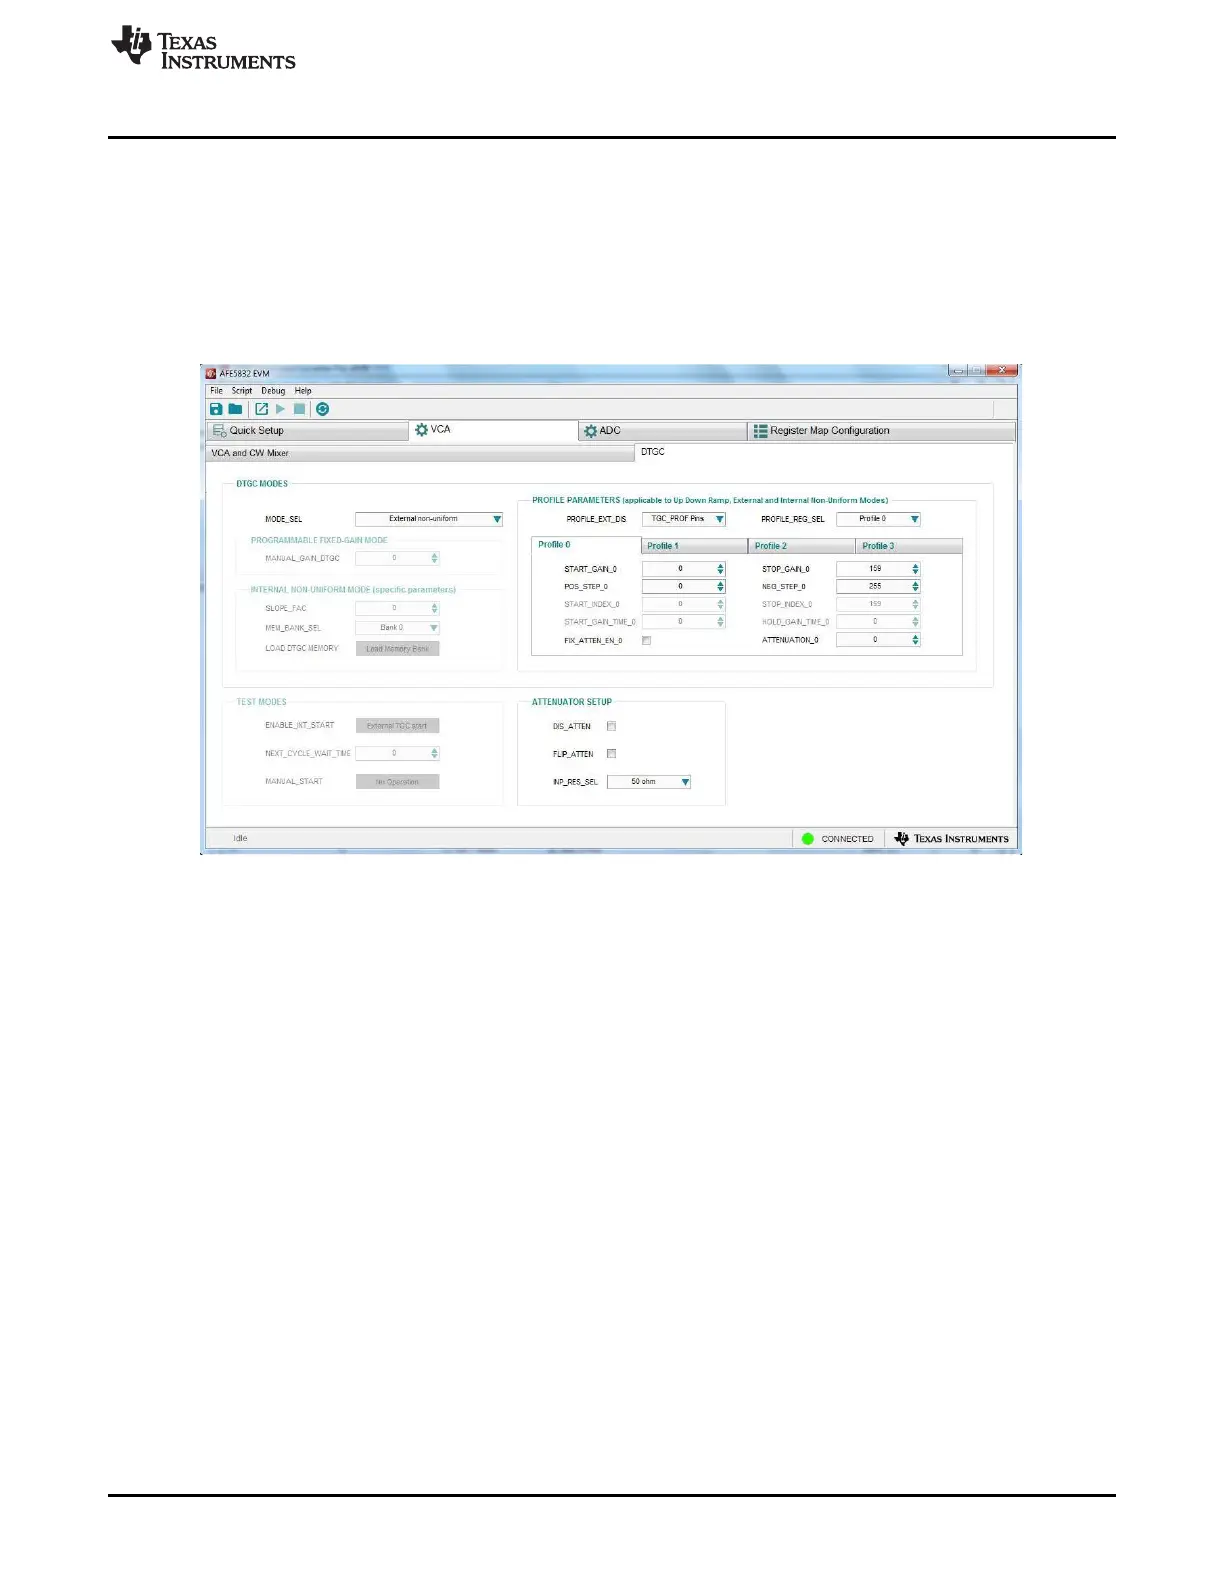
Task: Select the Profile 2 tab
Action: tap(802, 546)
